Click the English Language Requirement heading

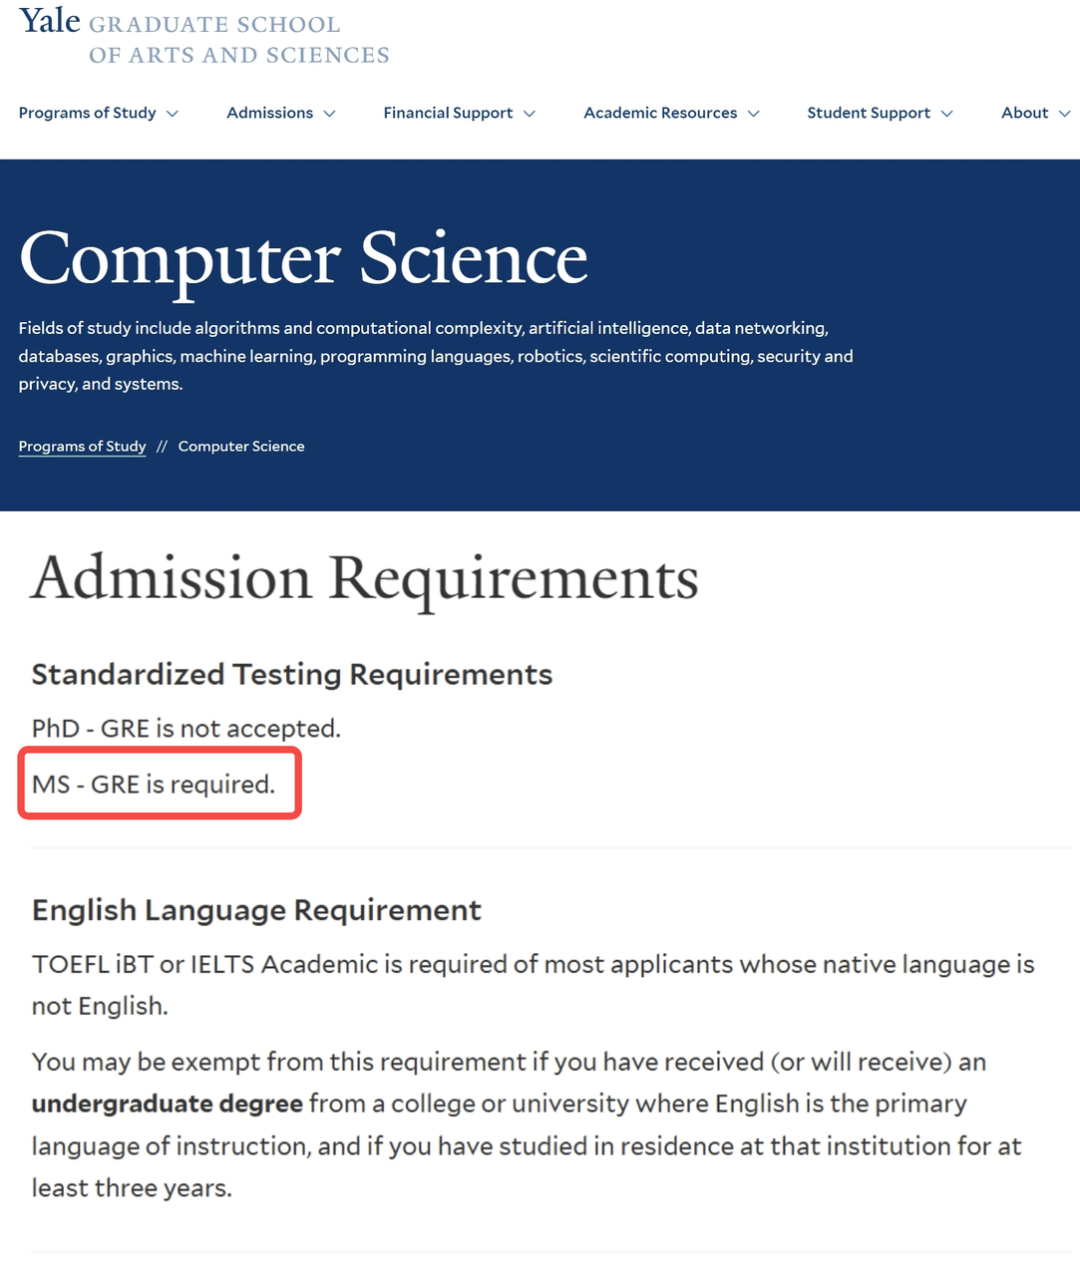256,910
